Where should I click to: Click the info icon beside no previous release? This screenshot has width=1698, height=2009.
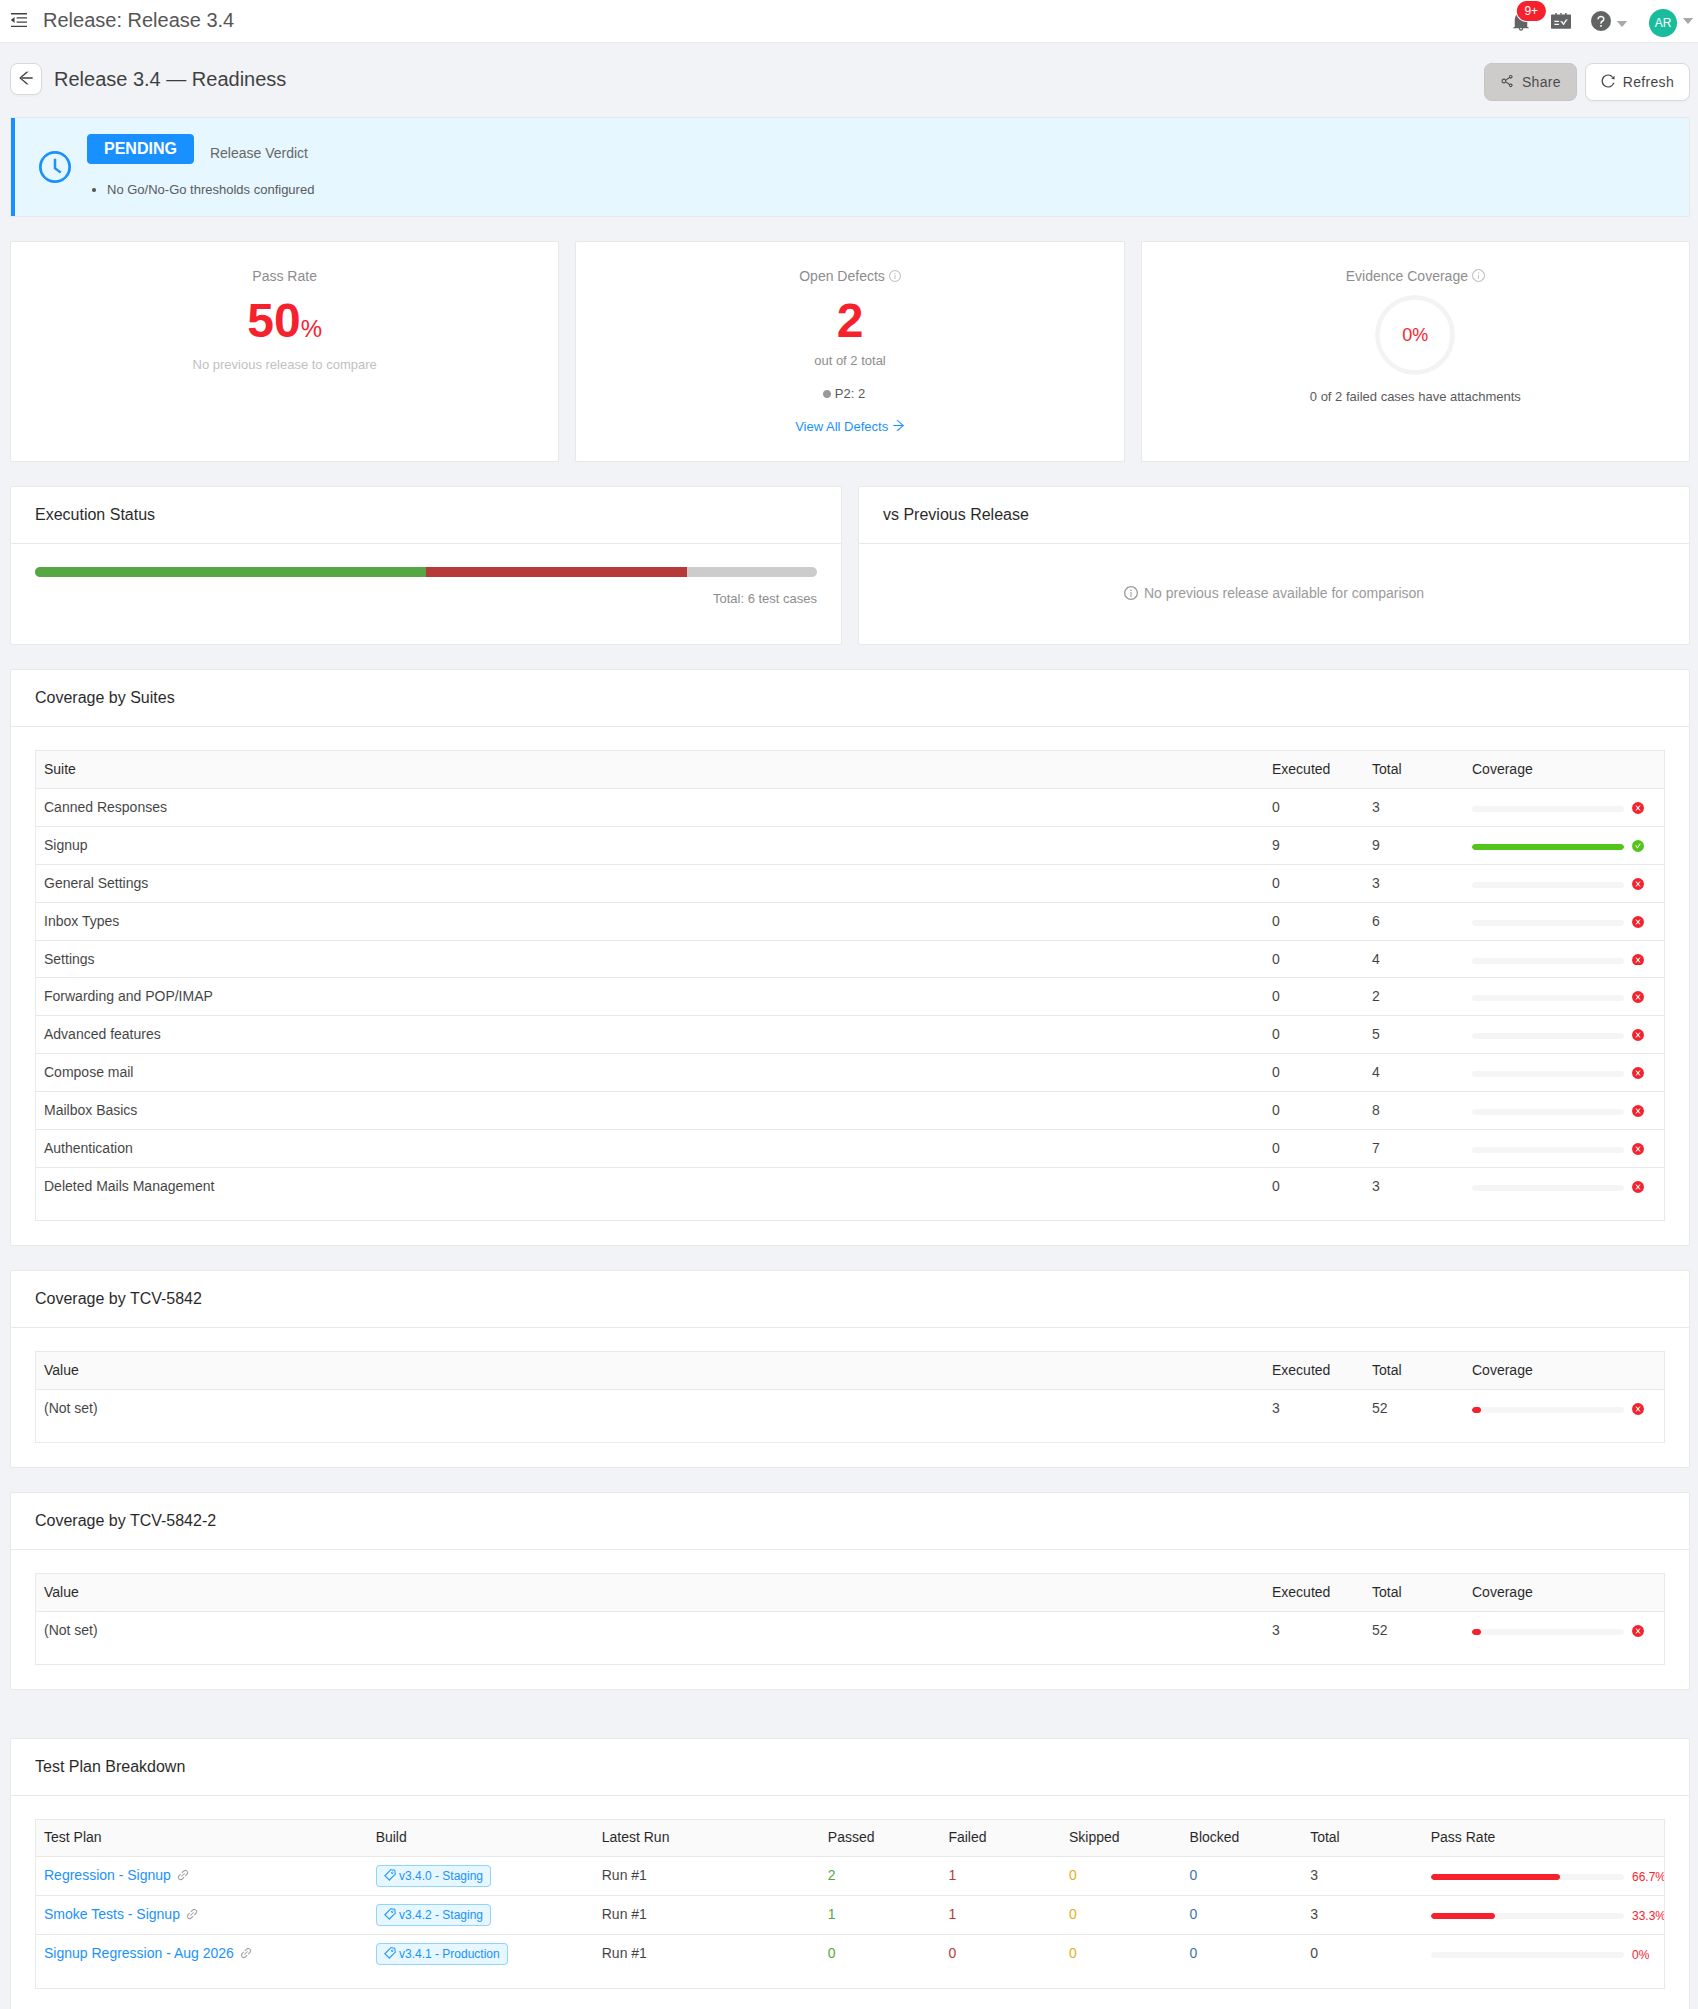(x=1131, y=593)
